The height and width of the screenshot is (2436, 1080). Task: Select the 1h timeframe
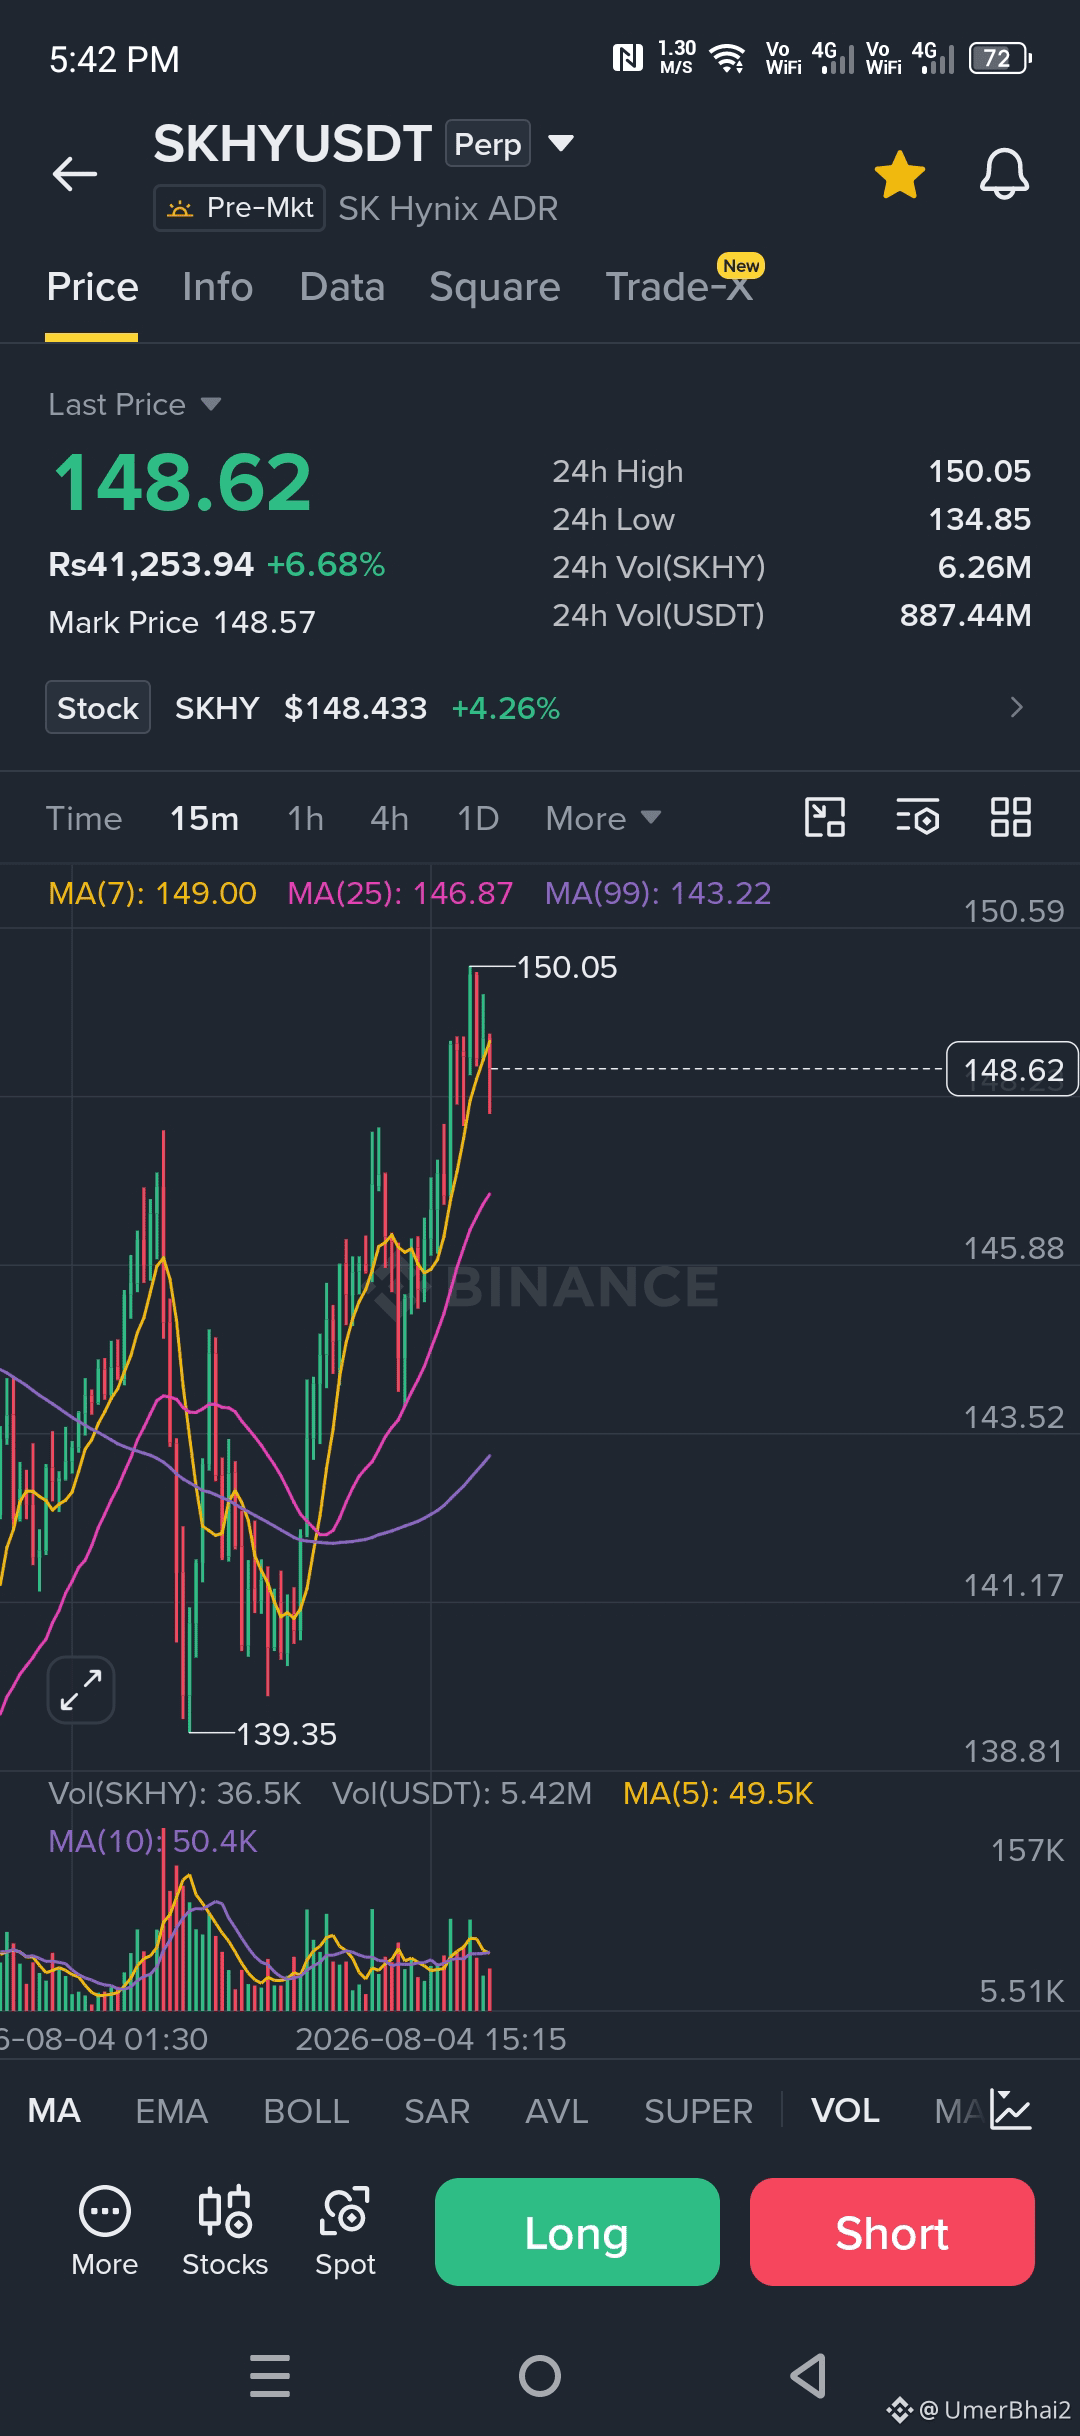[305, 818]
